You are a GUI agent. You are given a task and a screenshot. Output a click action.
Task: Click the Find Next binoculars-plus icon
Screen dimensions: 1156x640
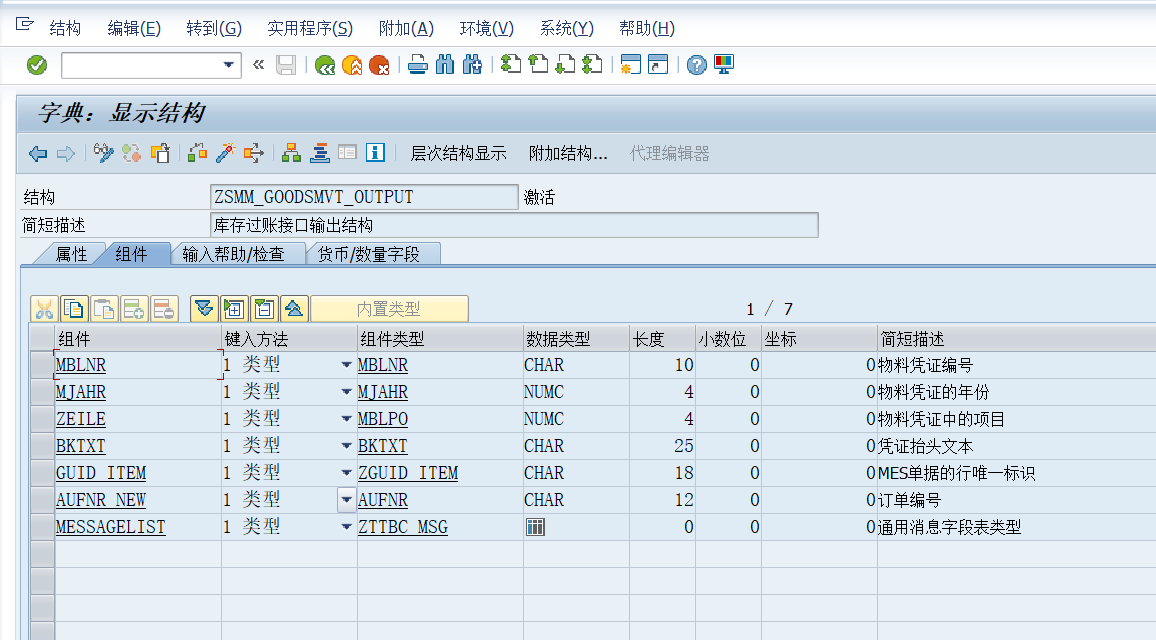click(x=472, y=65)
